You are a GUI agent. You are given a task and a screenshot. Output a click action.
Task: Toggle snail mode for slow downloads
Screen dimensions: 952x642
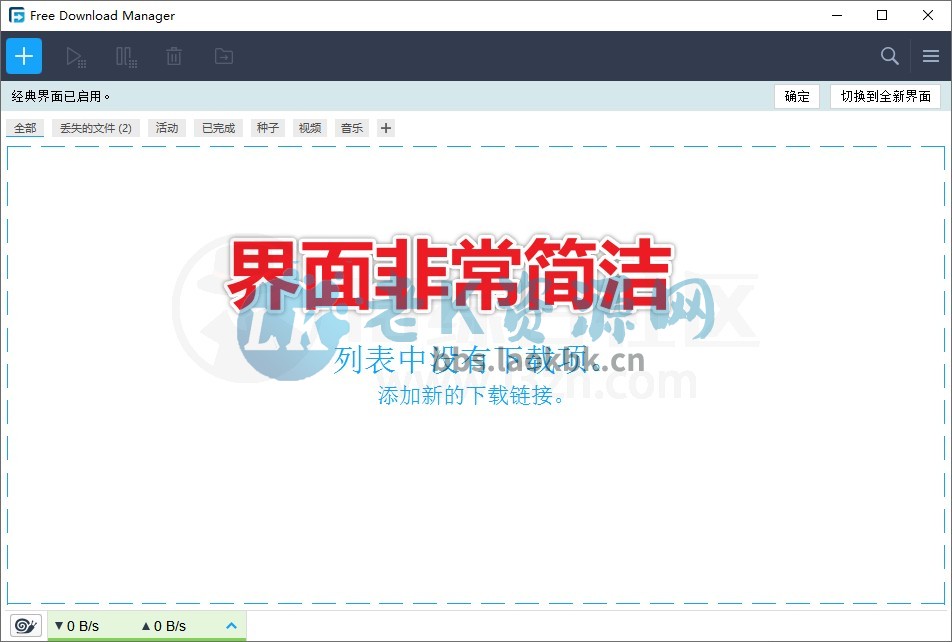point(24,625)
